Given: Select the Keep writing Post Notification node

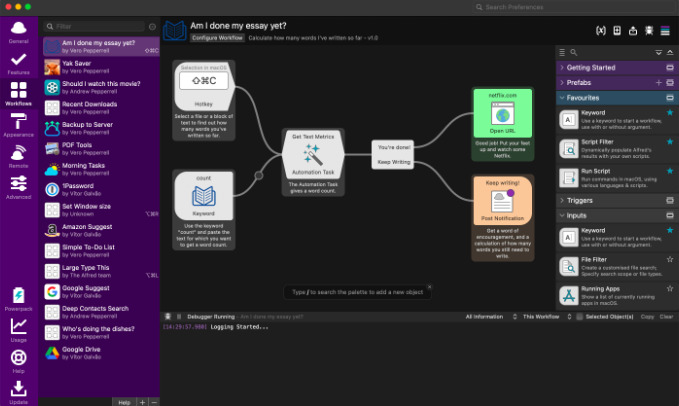Looking at the screenshot, I should (502, 200).
